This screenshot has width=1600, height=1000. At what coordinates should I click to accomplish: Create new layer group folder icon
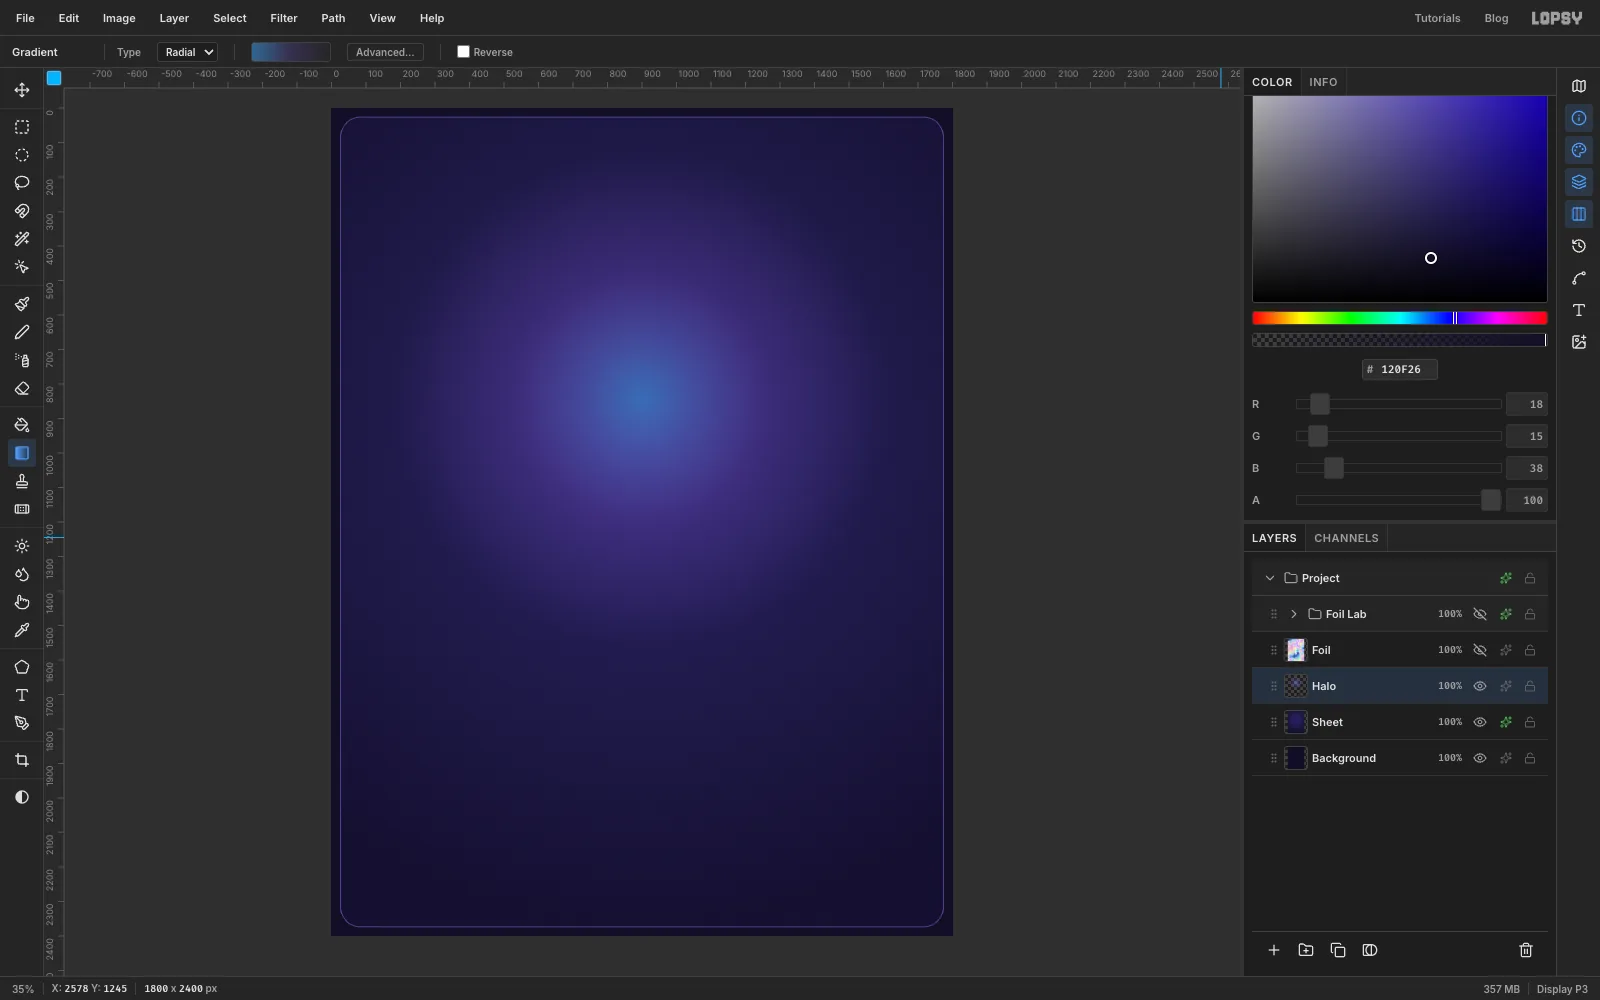point(1306,950)
